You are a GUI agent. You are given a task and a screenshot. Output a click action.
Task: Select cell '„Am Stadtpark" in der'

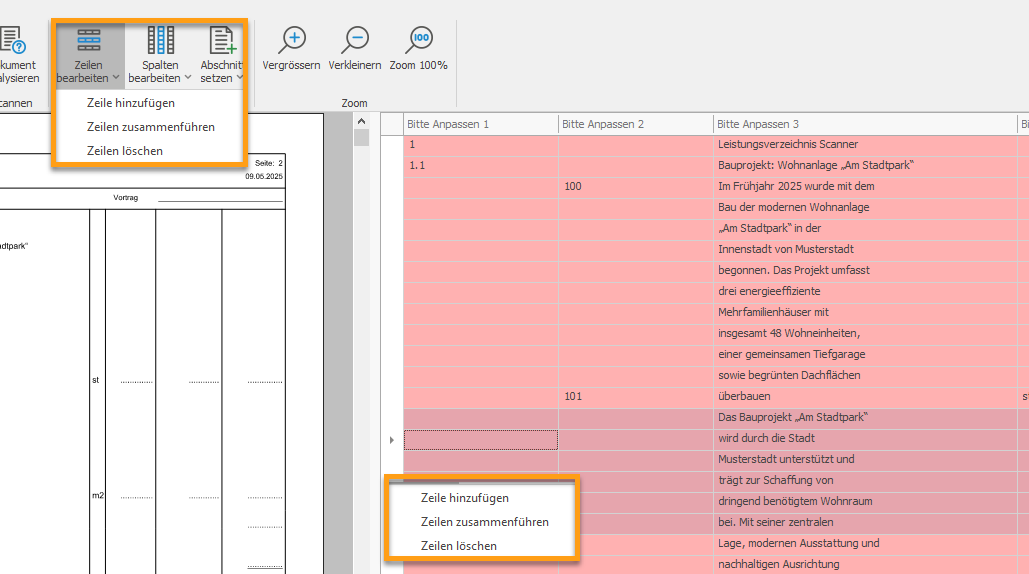coord(865,228)
